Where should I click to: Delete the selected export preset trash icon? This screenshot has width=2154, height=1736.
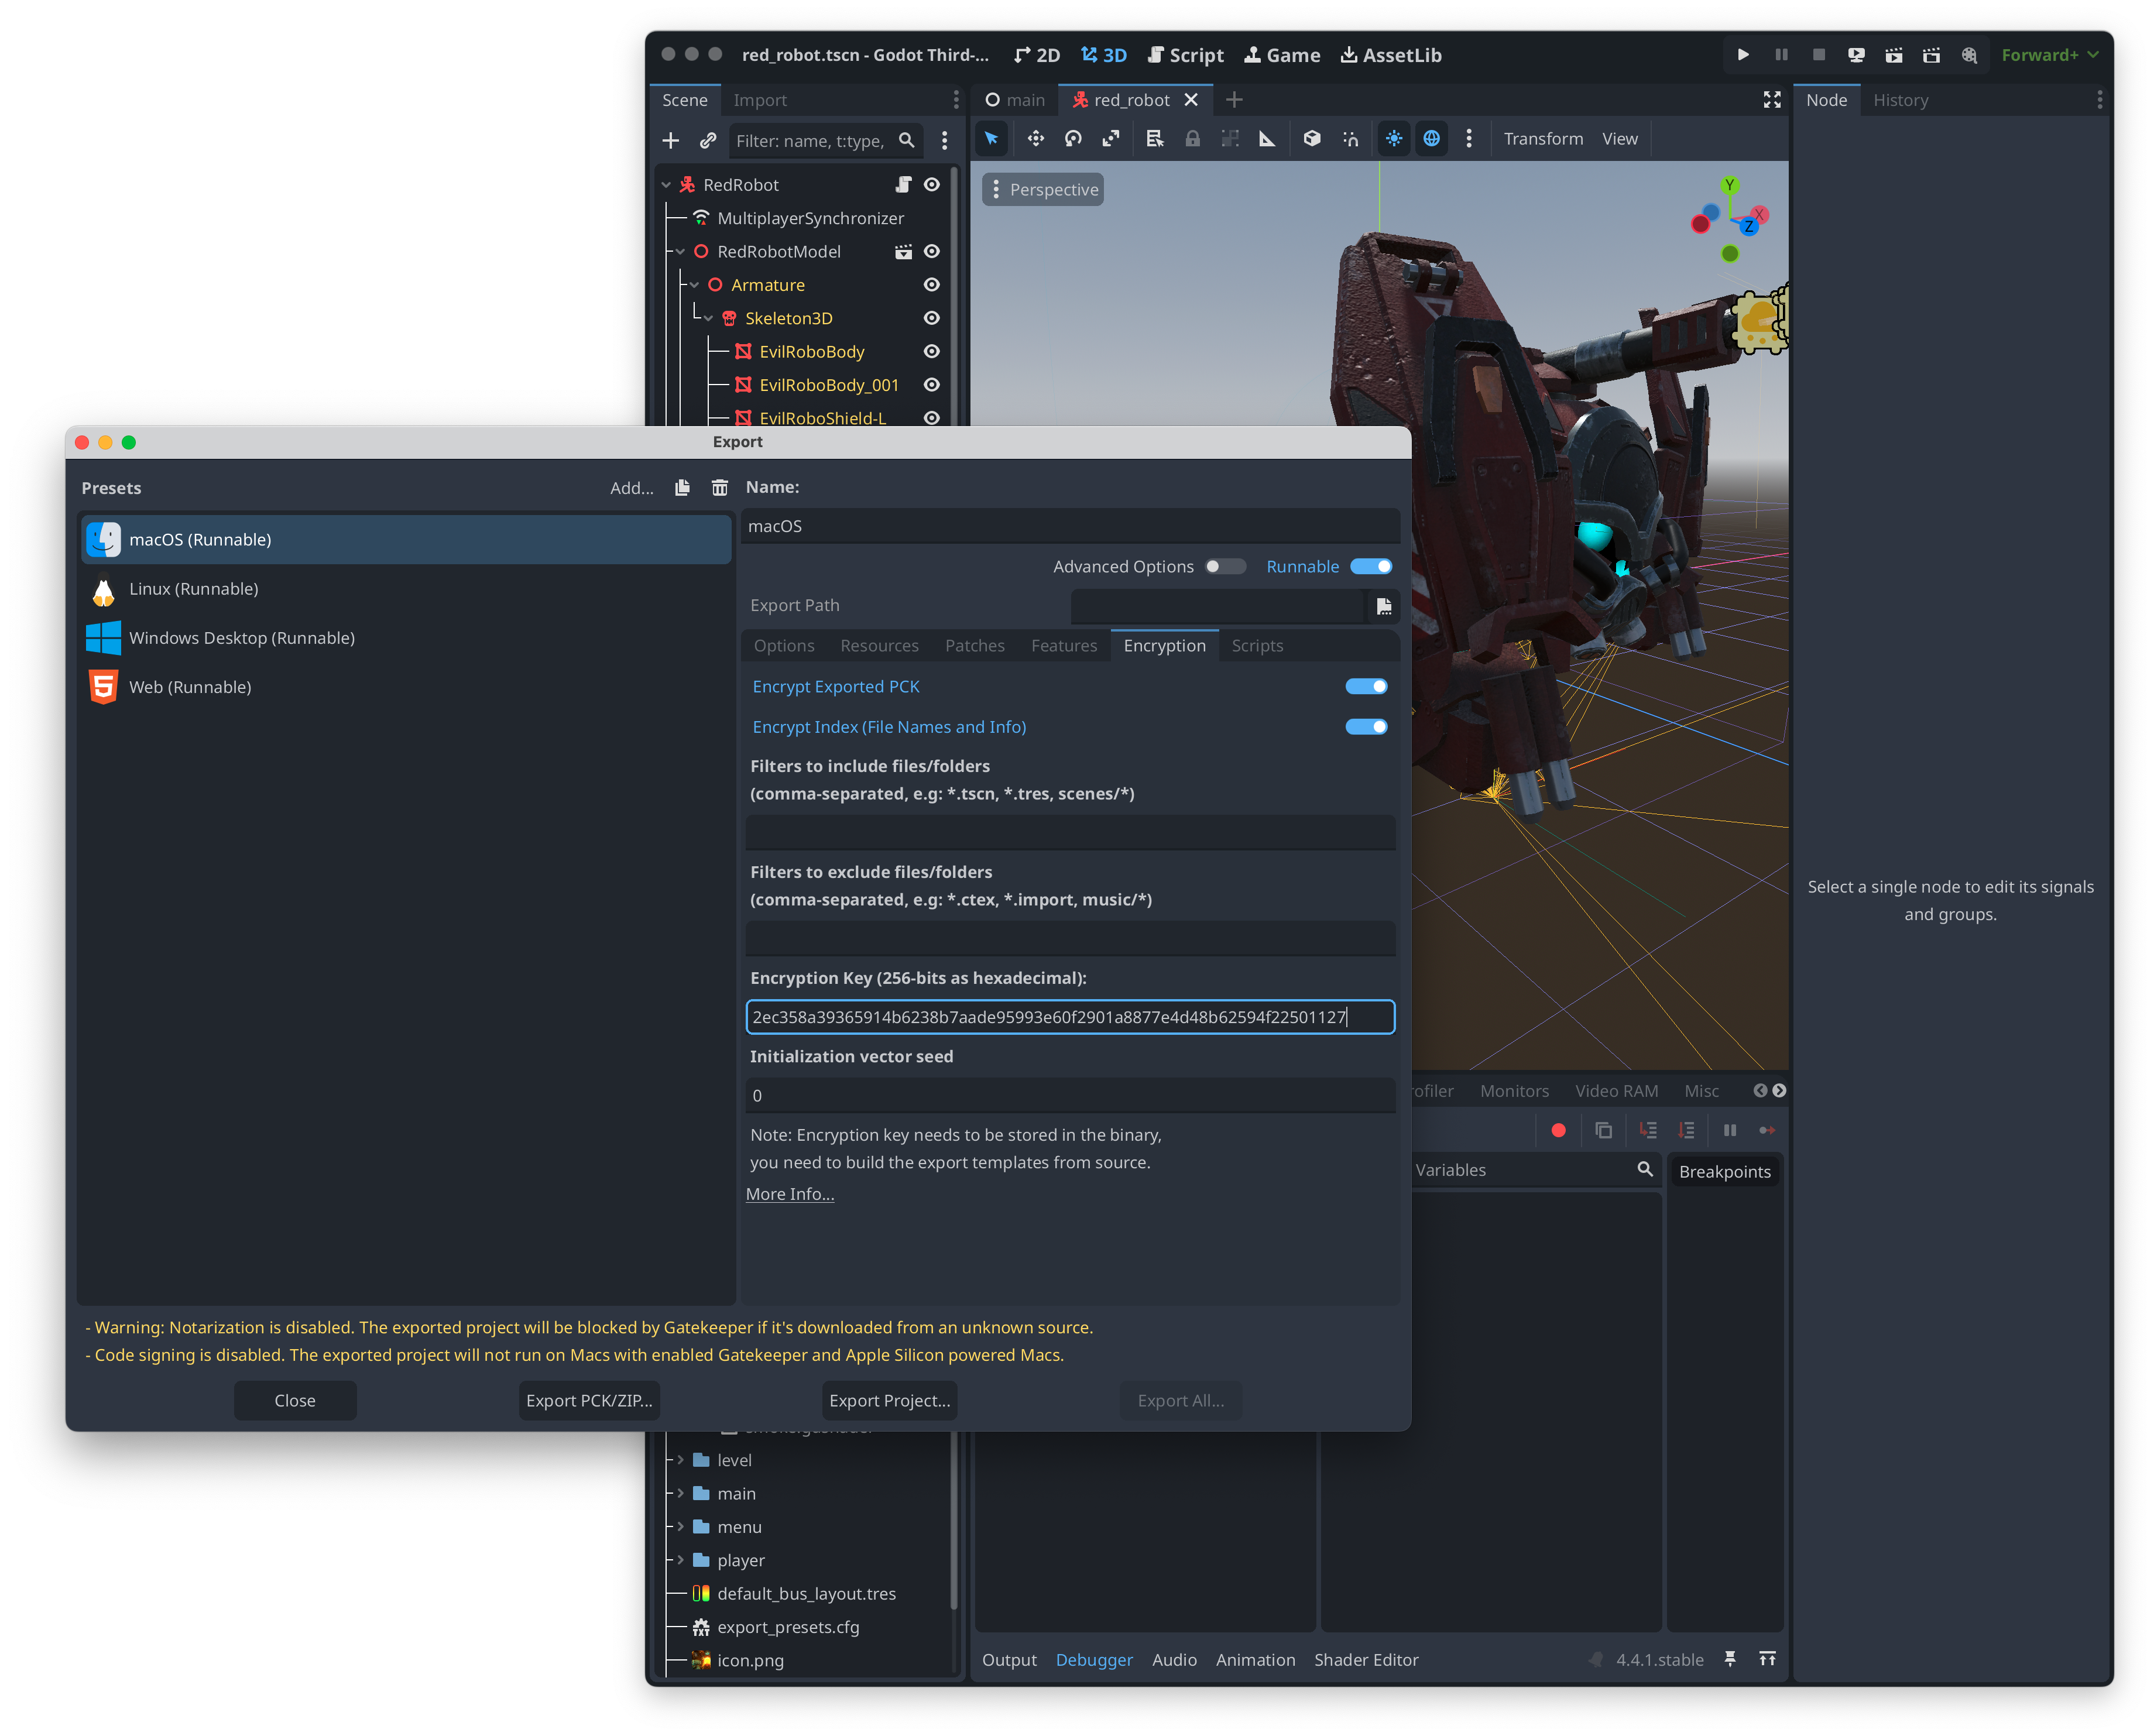719,488
